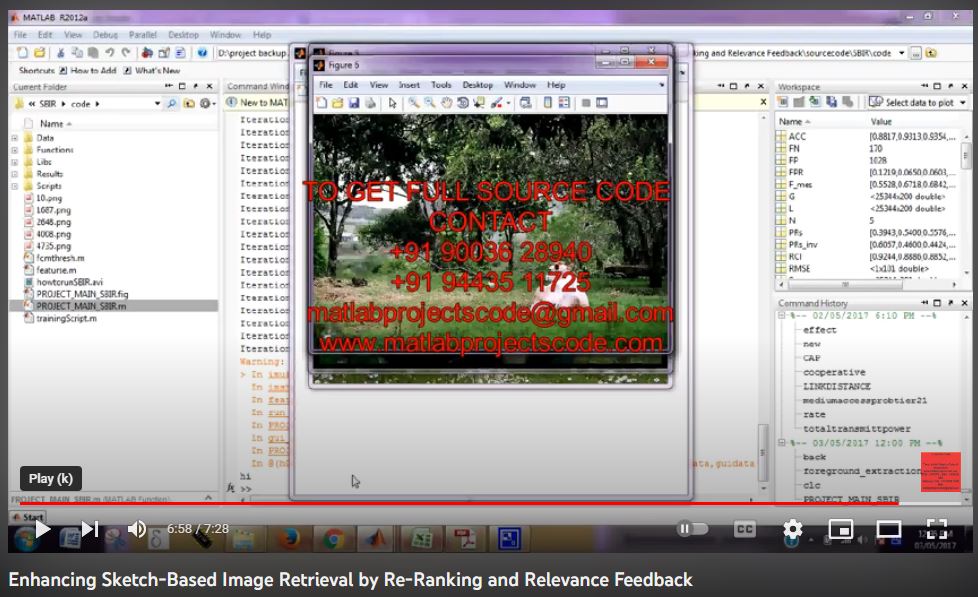Click the Simulink icon in MATLAB toolbar

point(147,53)
